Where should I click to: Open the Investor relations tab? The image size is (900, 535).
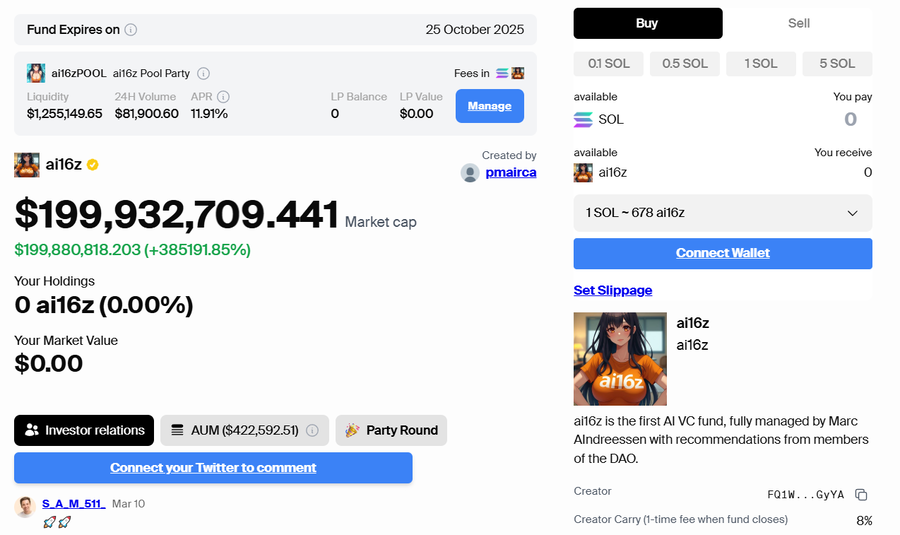(84, 431)
